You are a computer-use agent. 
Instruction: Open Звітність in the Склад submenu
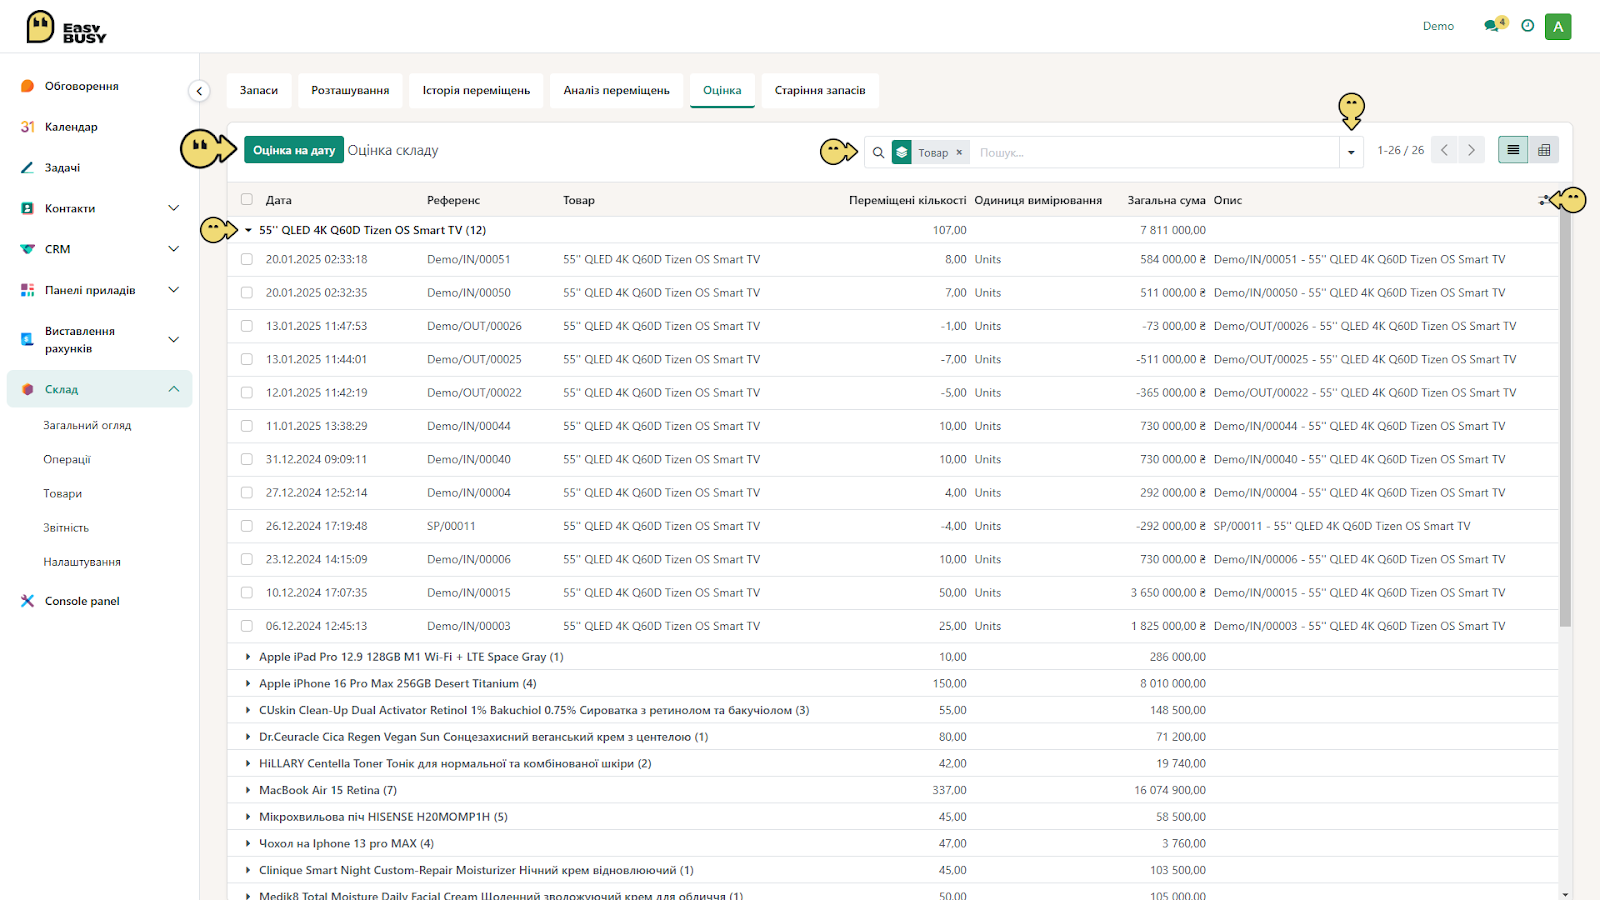click(x=66, y=528)
